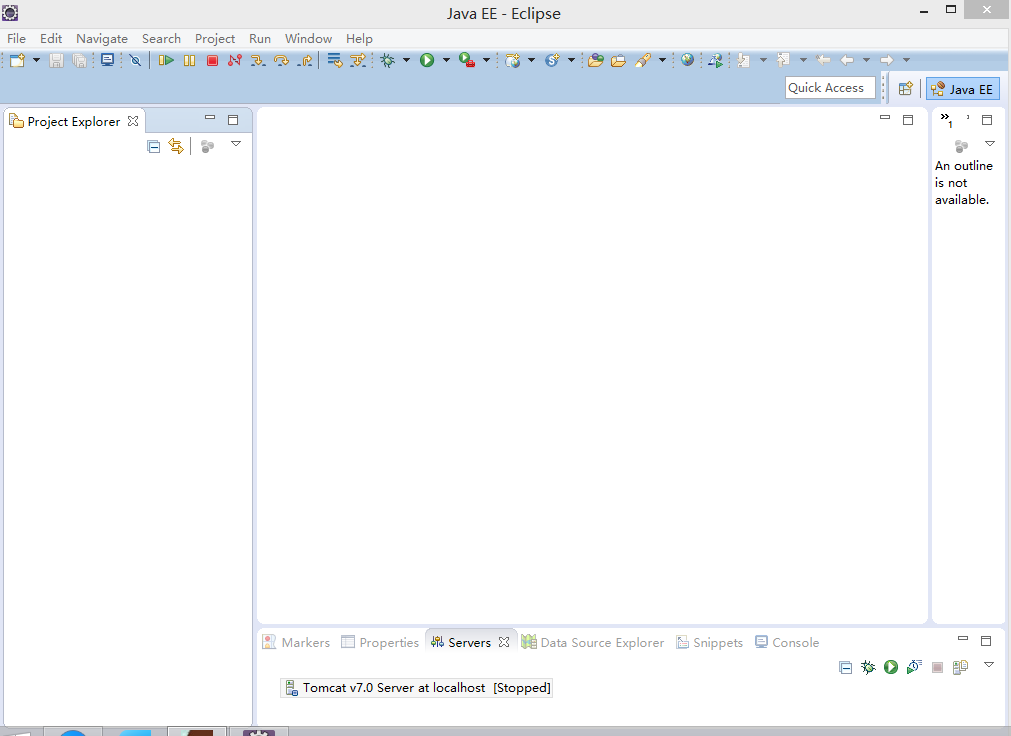Screen dimensions: 1011x736
Task: Select the Java EE perspective button
Action: (x=963, y=89)
